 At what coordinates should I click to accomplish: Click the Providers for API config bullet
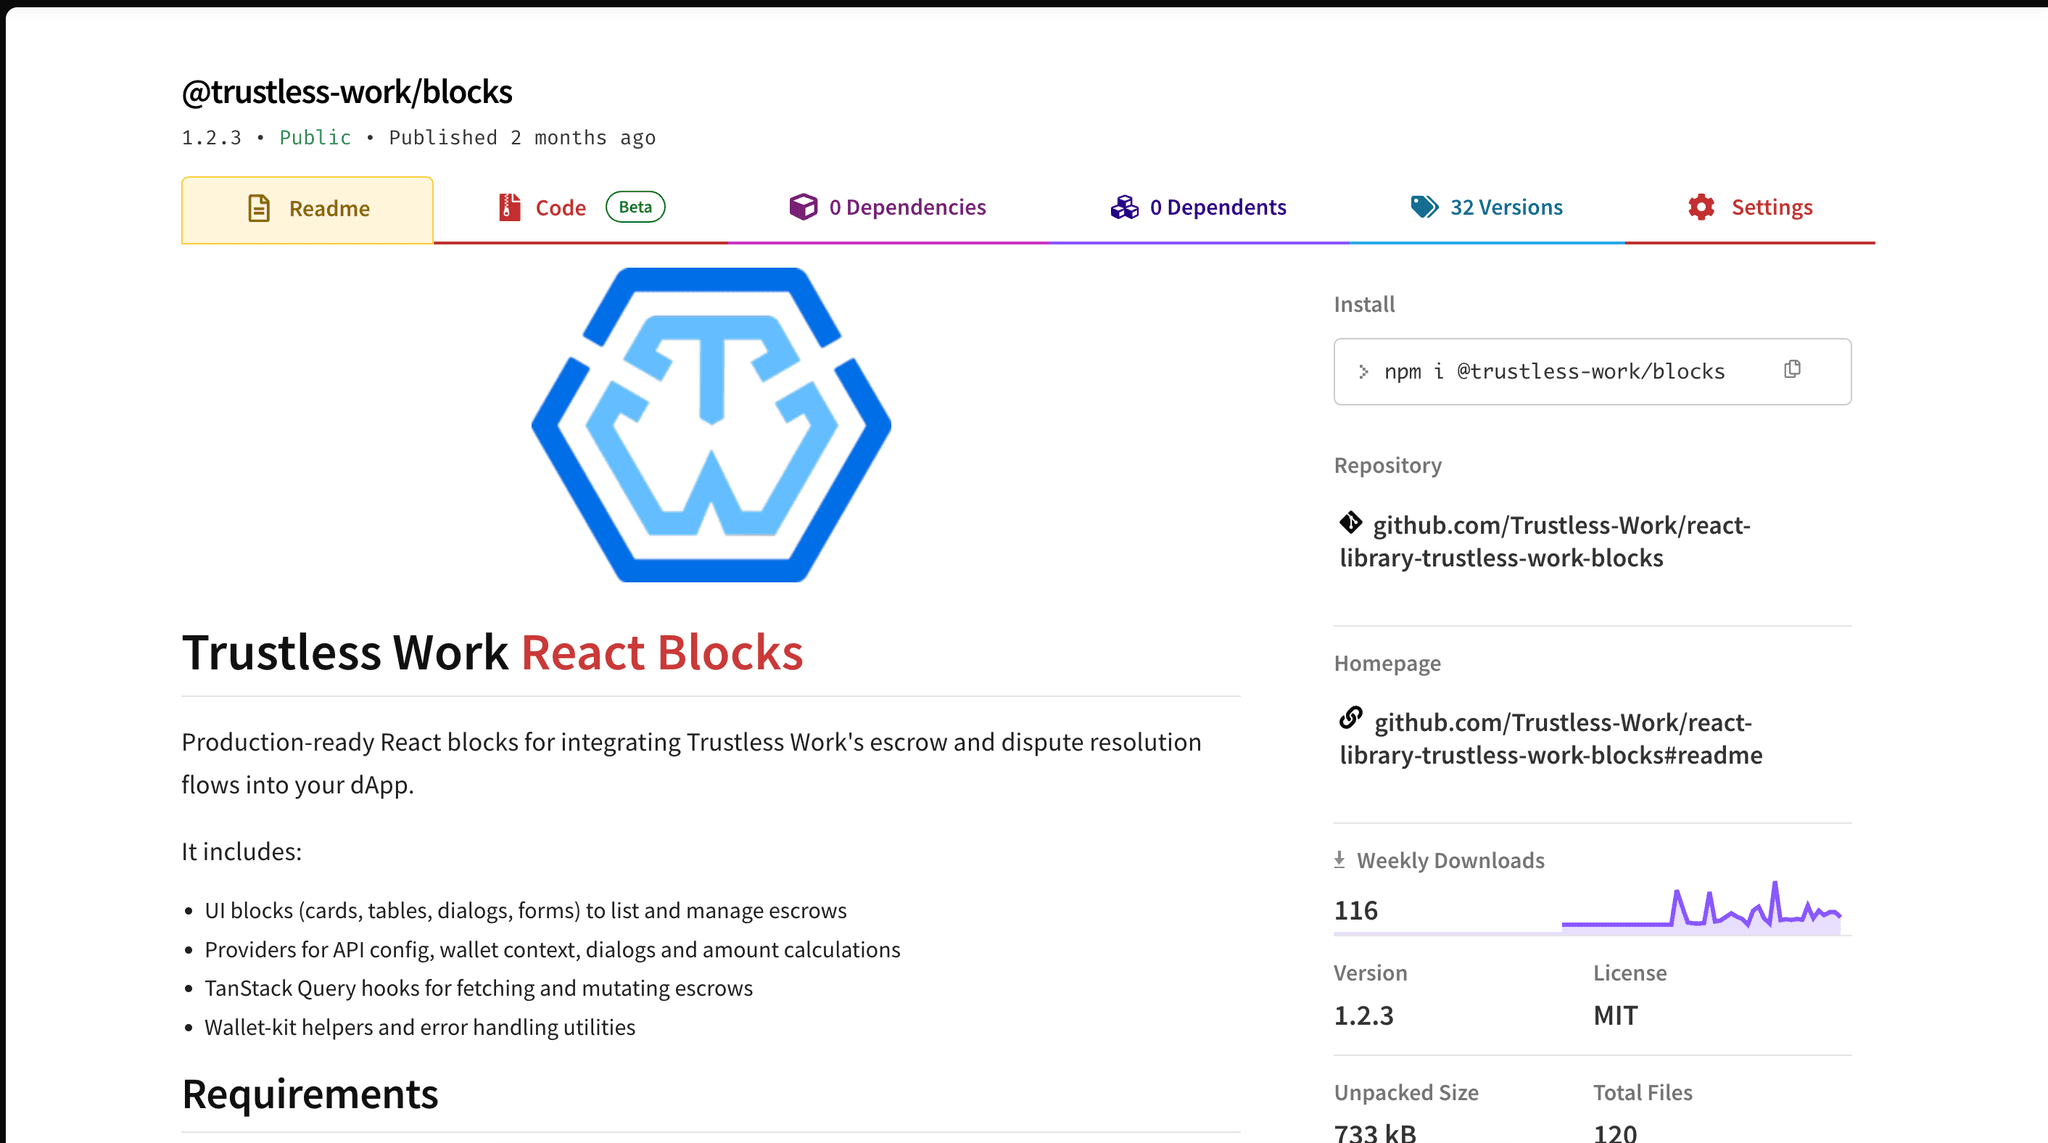(x=552, y=950)
